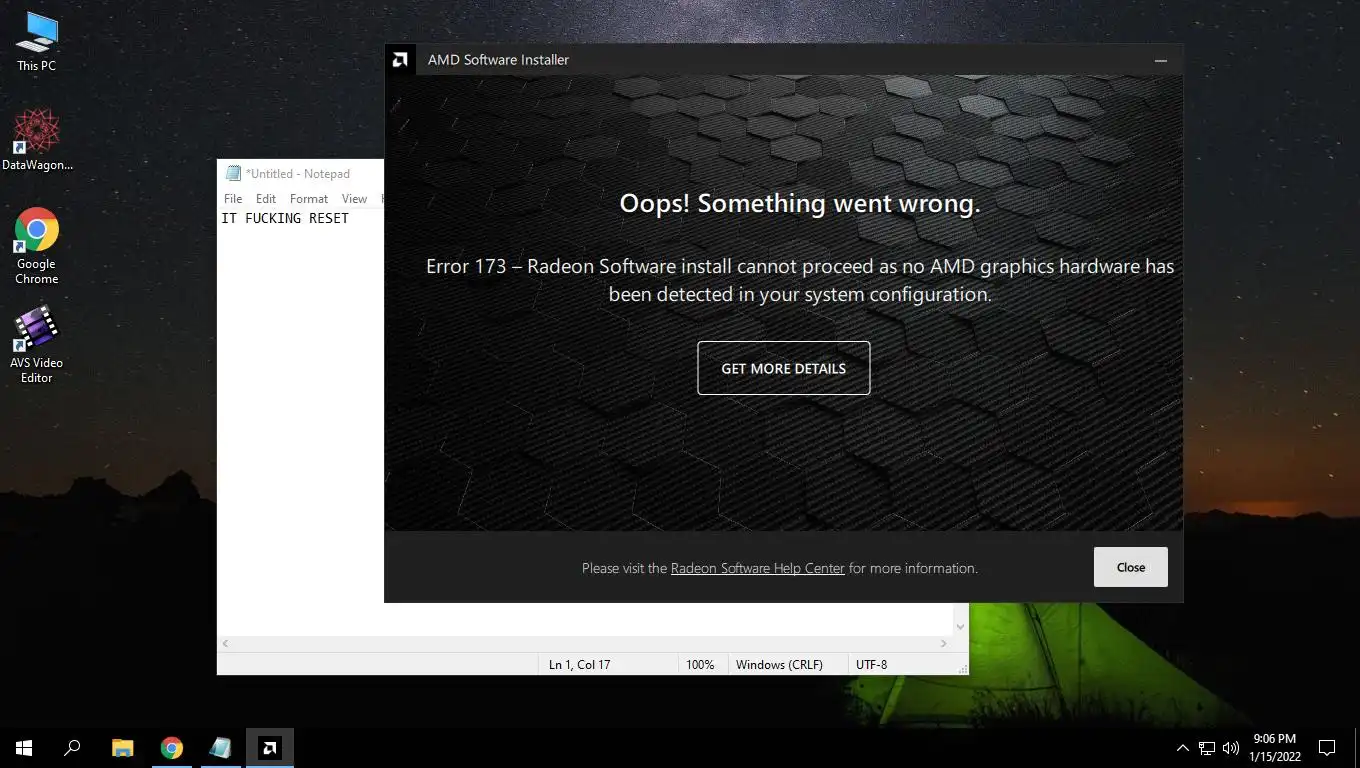Screen dimensions: 1360x768
Task: Click Ln 1, Col 17 in status bar
Action: click(579, 664)
